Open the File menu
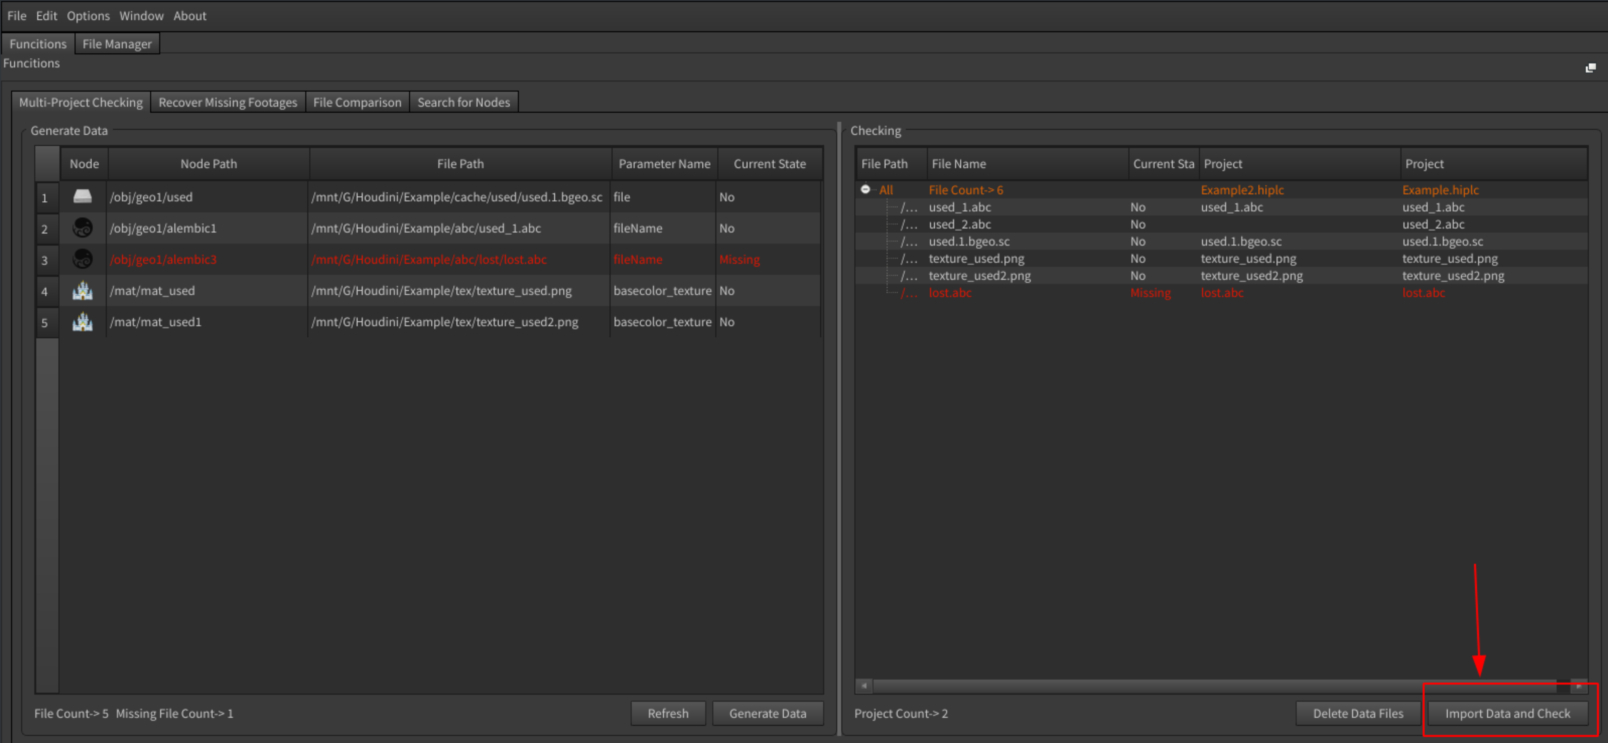 [x=17, y=16]
